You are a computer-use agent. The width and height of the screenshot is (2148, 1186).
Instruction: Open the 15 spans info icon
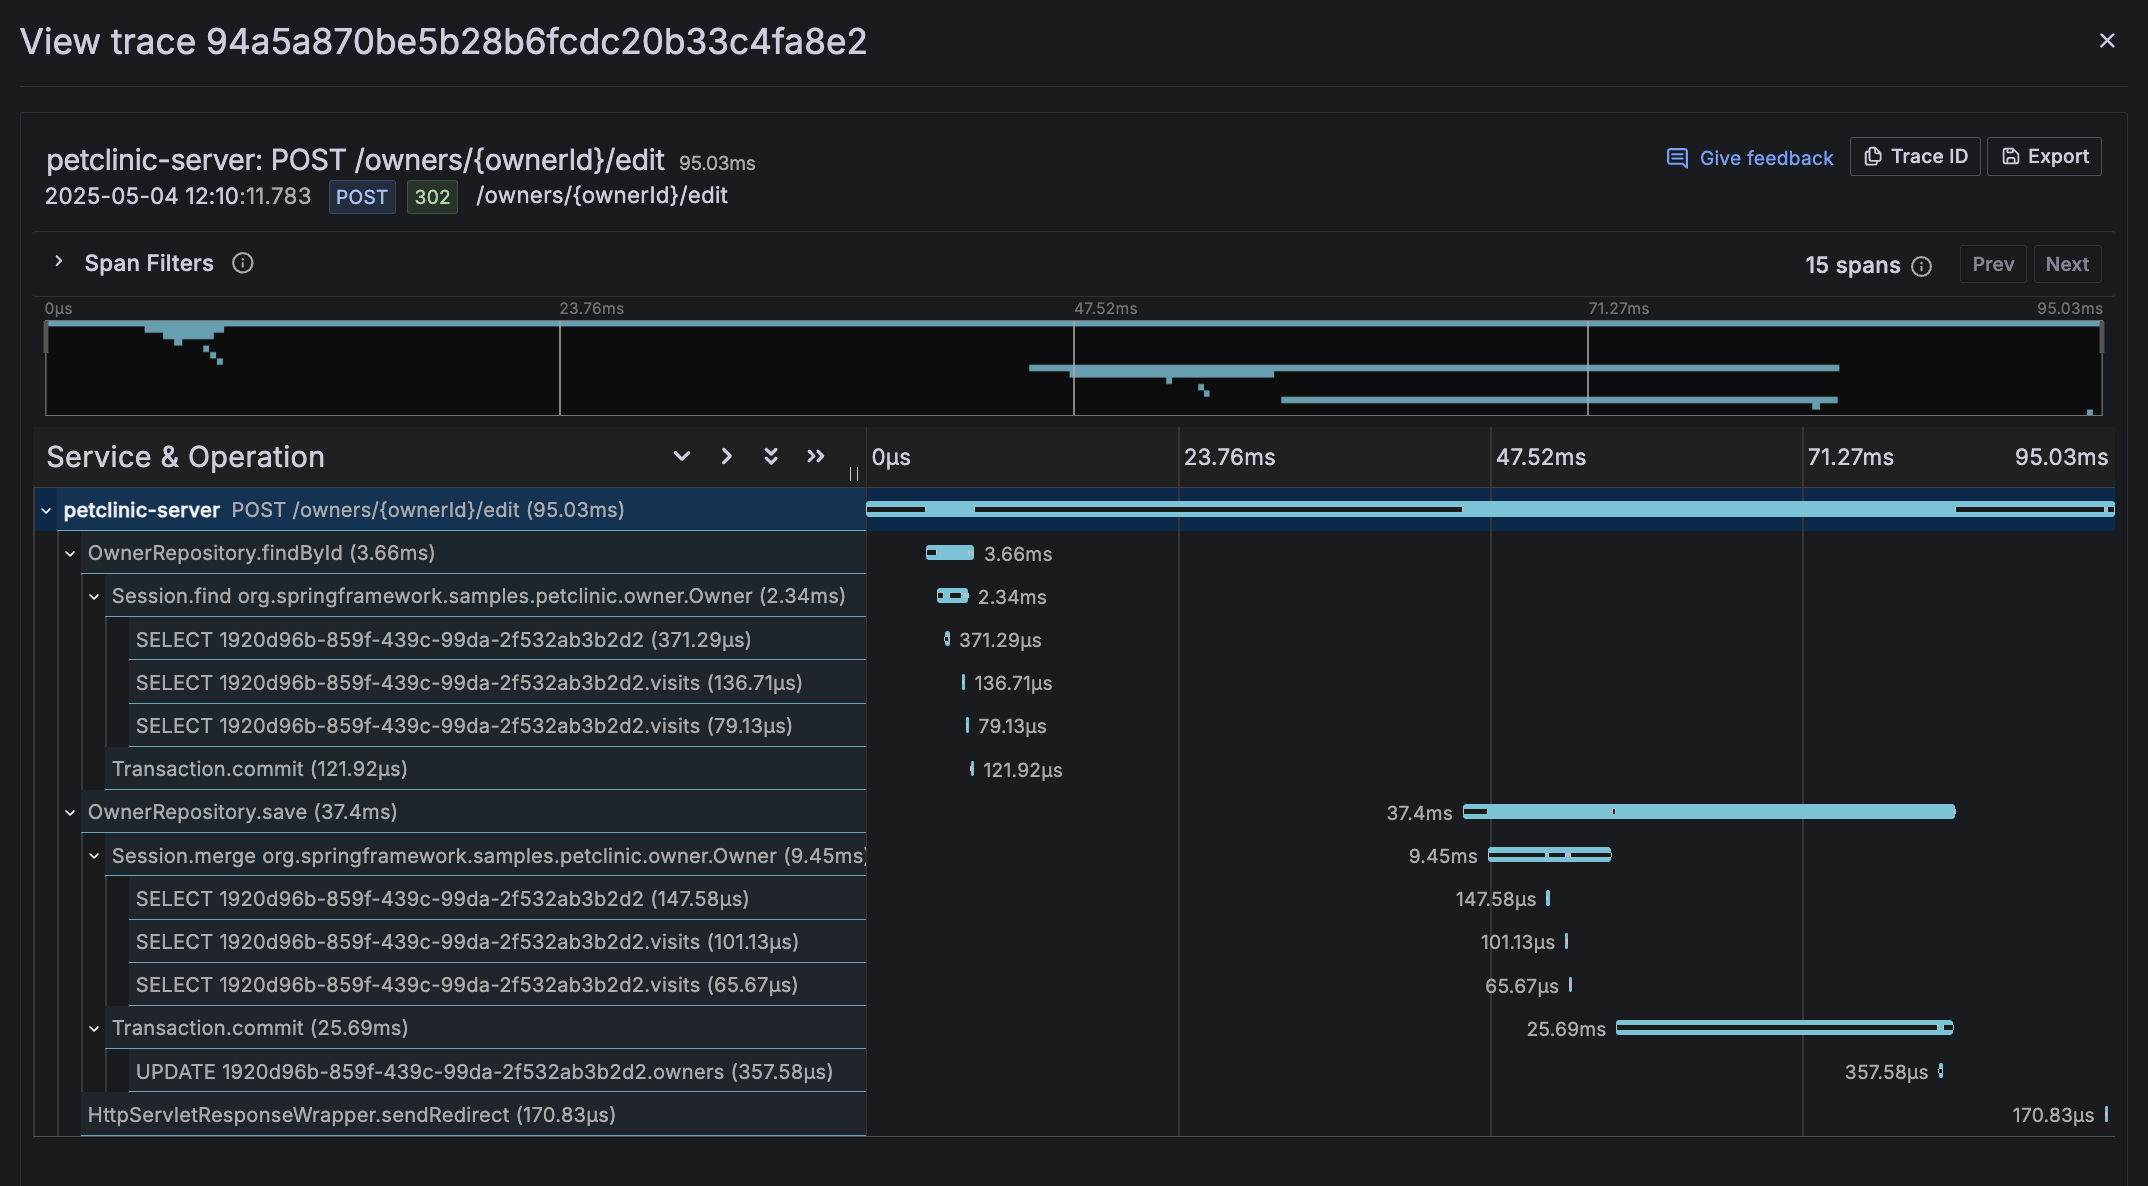1922,266
